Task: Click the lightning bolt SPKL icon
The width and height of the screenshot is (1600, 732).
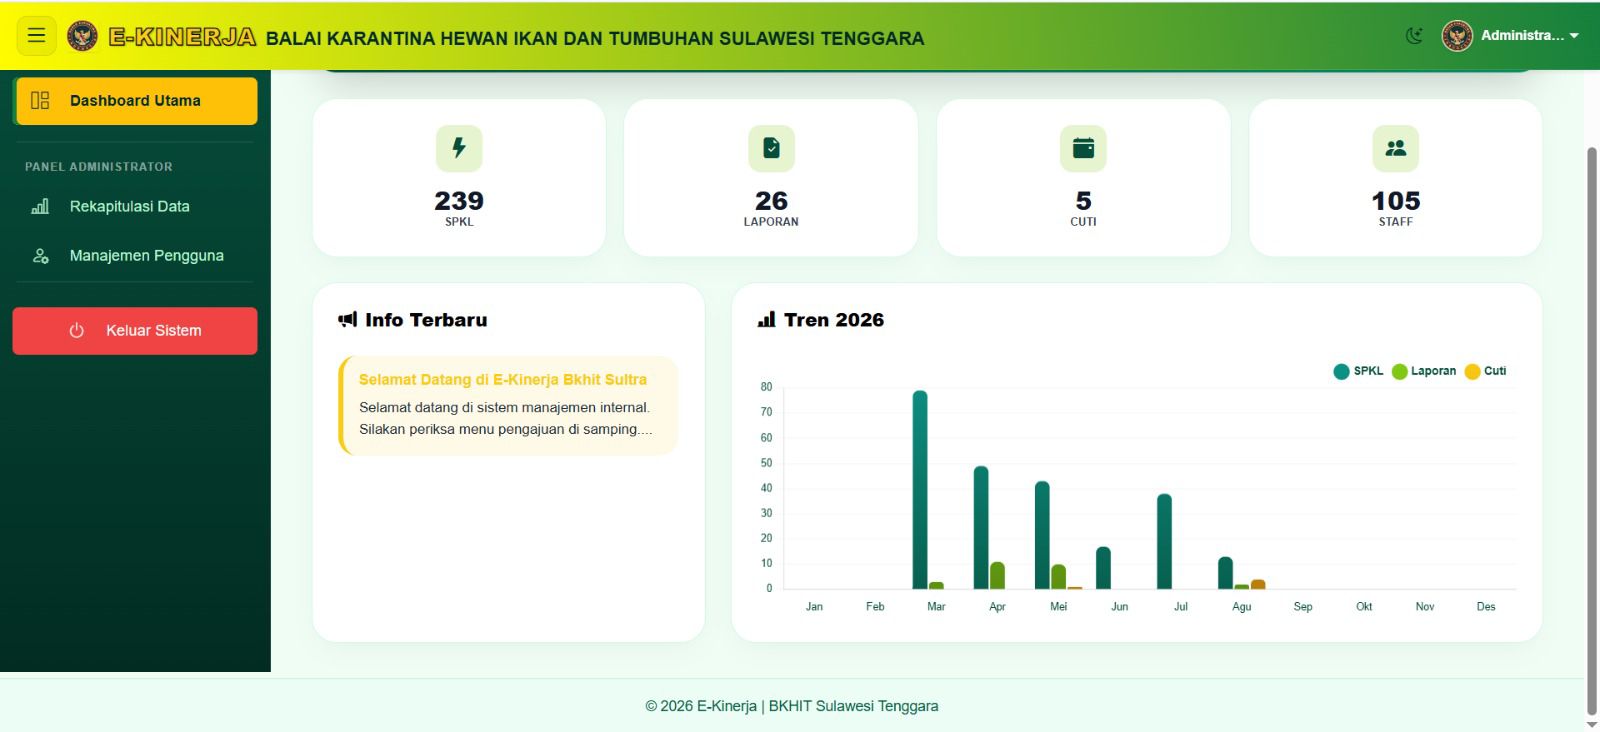Action: pos(459,148)
